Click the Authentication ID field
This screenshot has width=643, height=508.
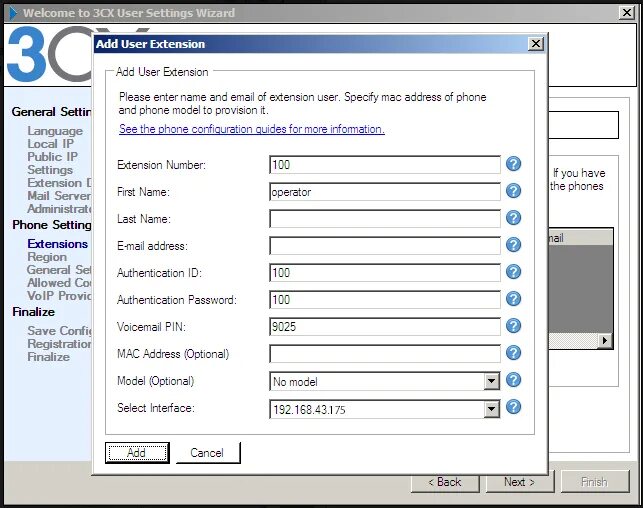click(x=385, y=273)
